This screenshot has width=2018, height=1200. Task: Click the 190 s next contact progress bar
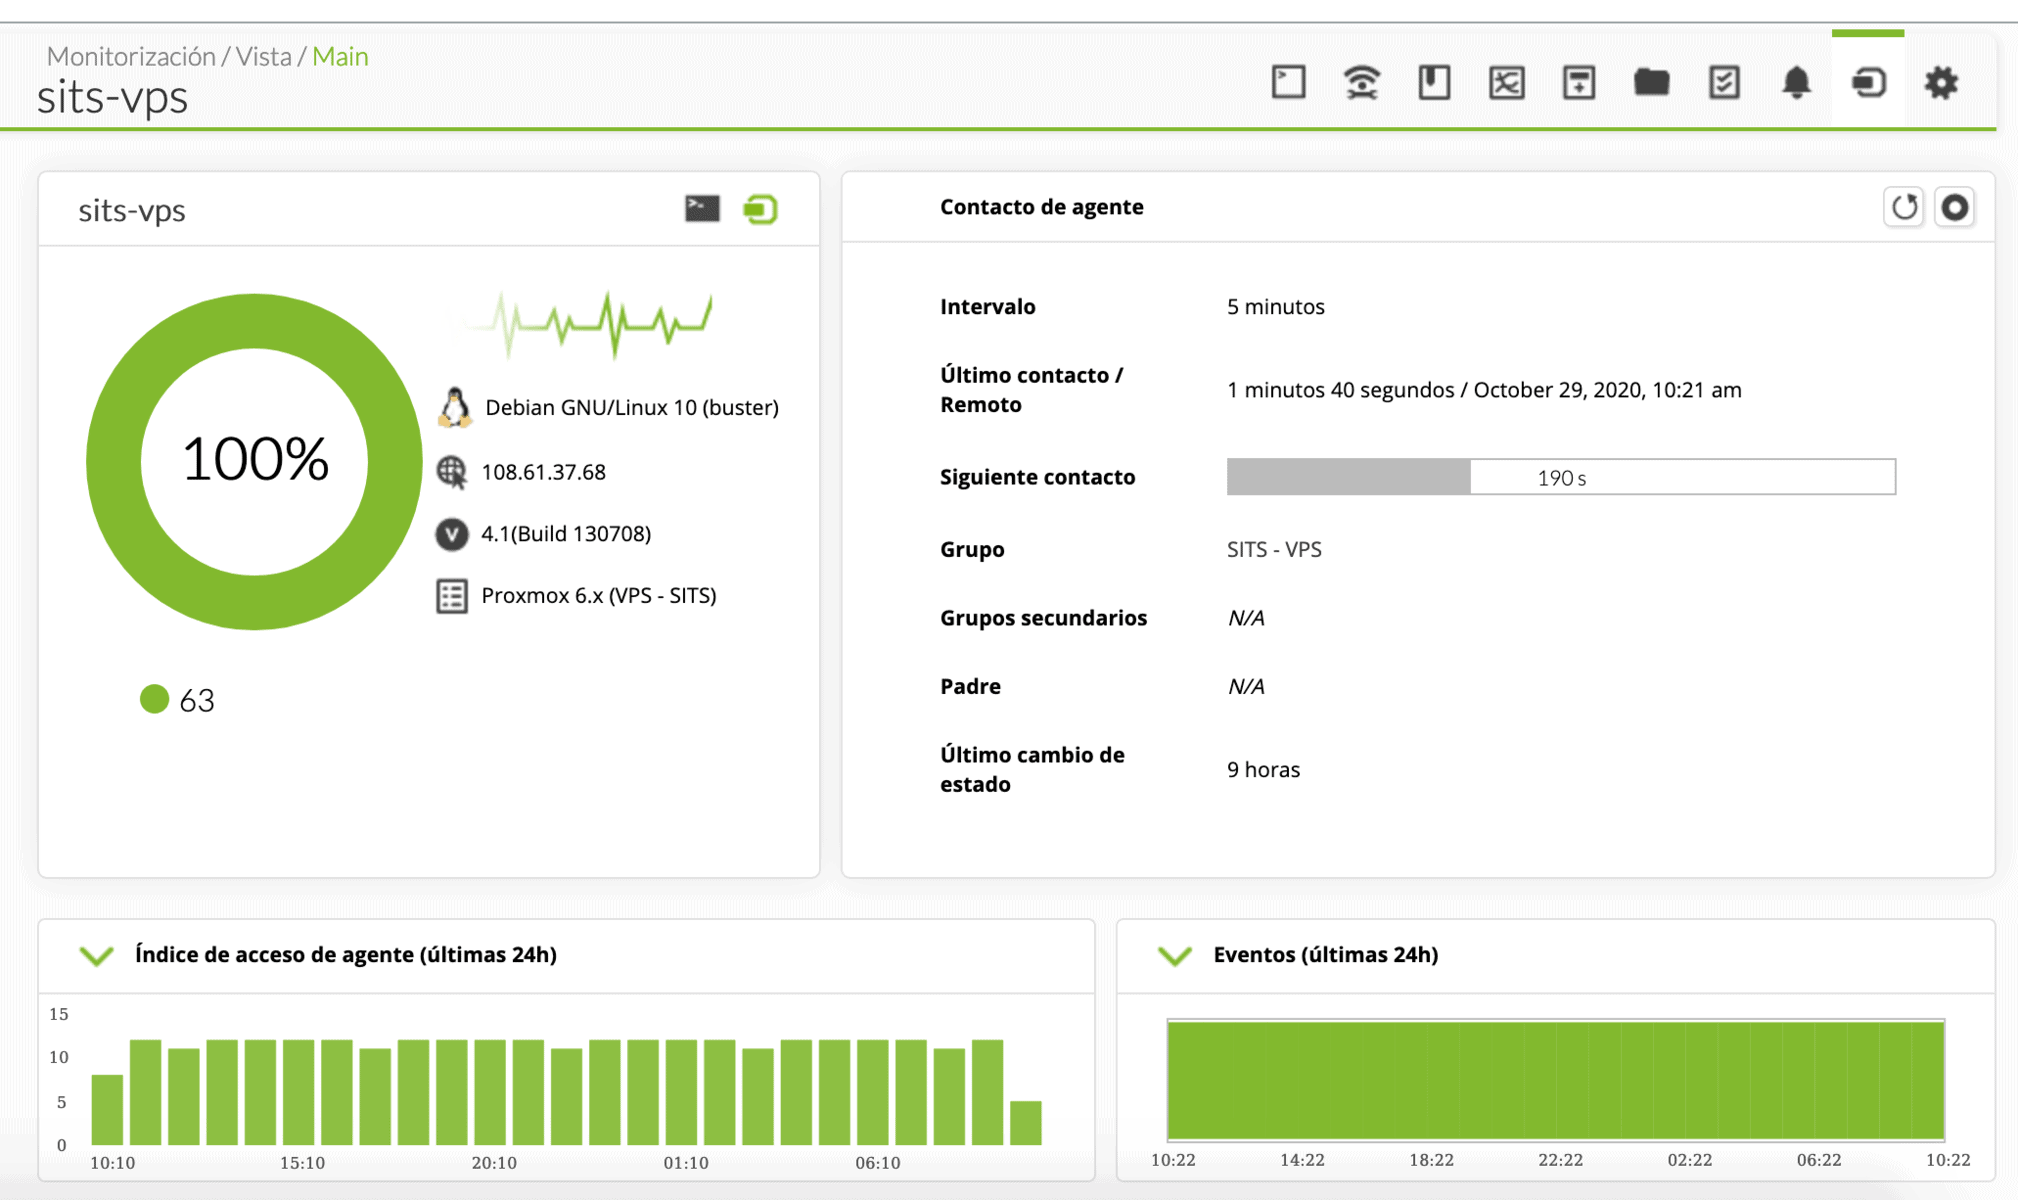tap(1561, 477)
